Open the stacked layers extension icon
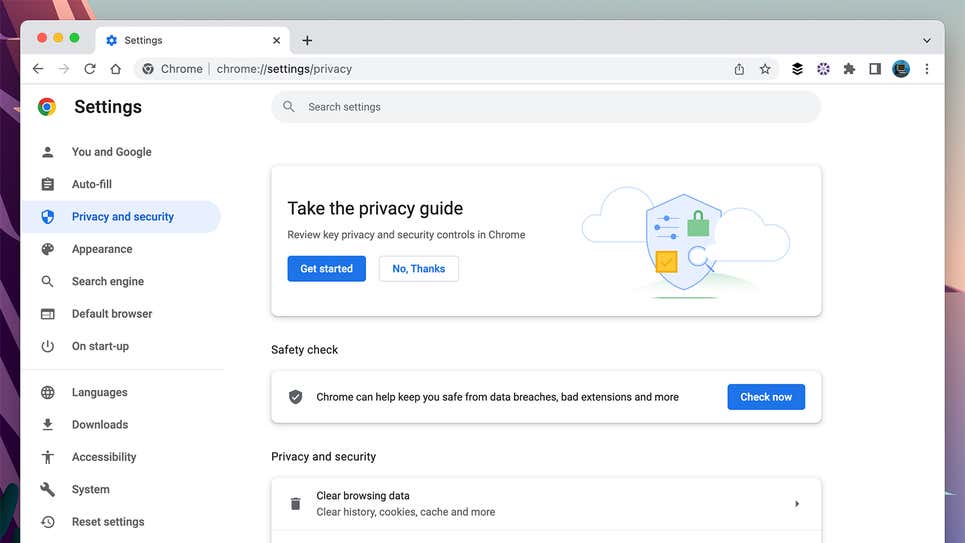Image resolution: width=965 pixels, height=543 pixels. pos(797,69)
